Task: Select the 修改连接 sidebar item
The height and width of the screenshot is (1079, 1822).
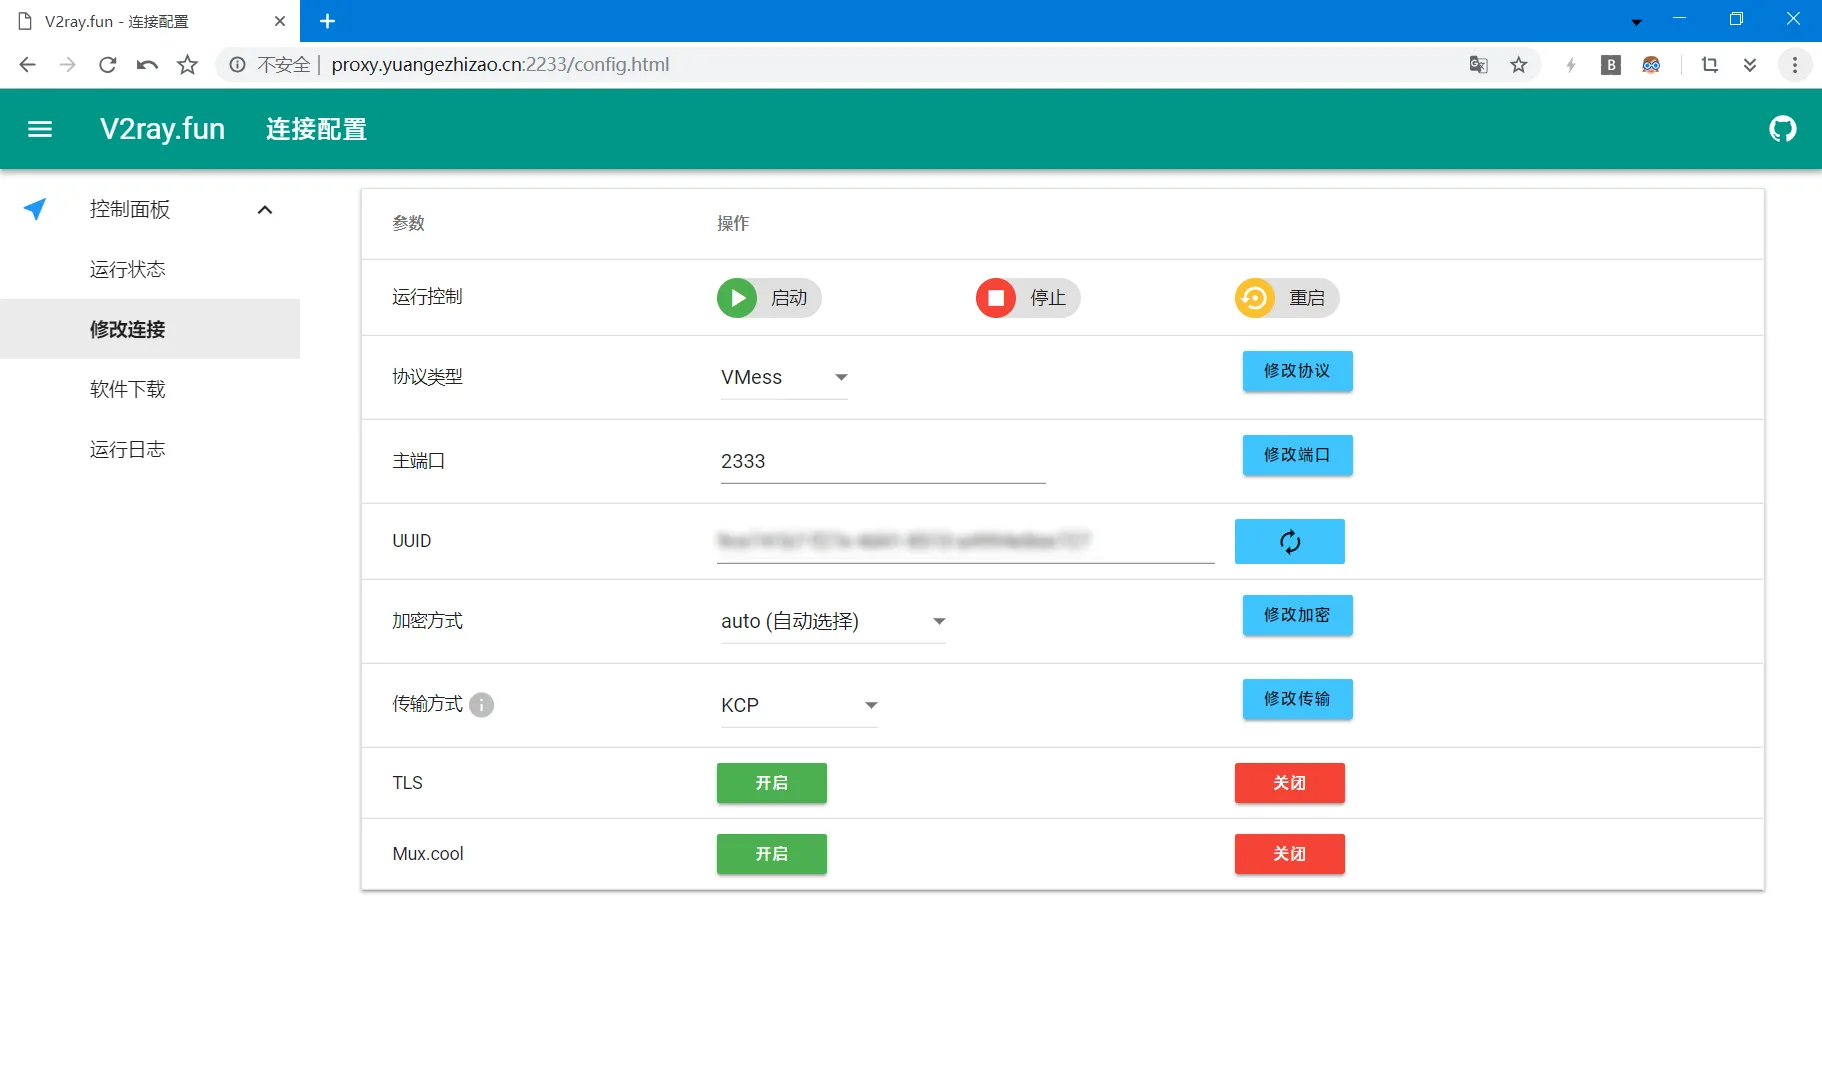Action: (150, 329)
